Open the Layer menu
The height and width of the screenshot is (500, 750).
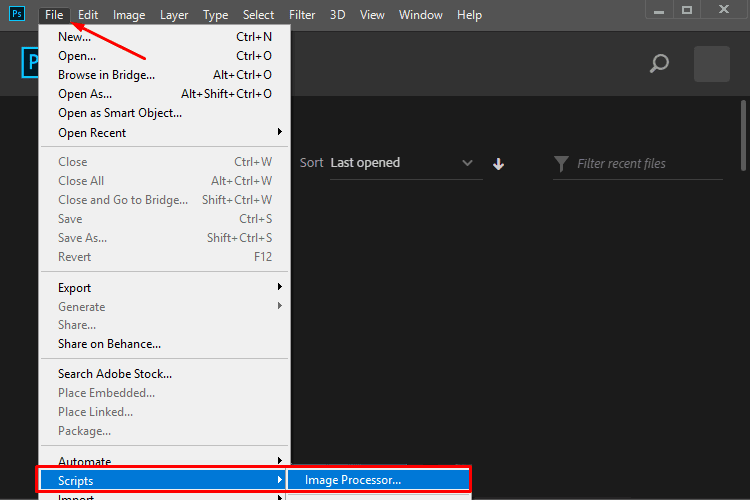[174, 15]
